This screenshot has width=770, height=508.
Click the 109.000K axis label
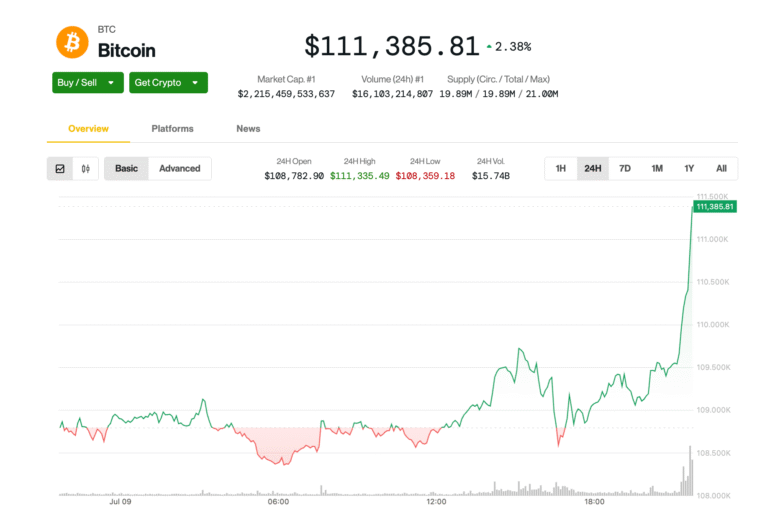click(713, 410)
